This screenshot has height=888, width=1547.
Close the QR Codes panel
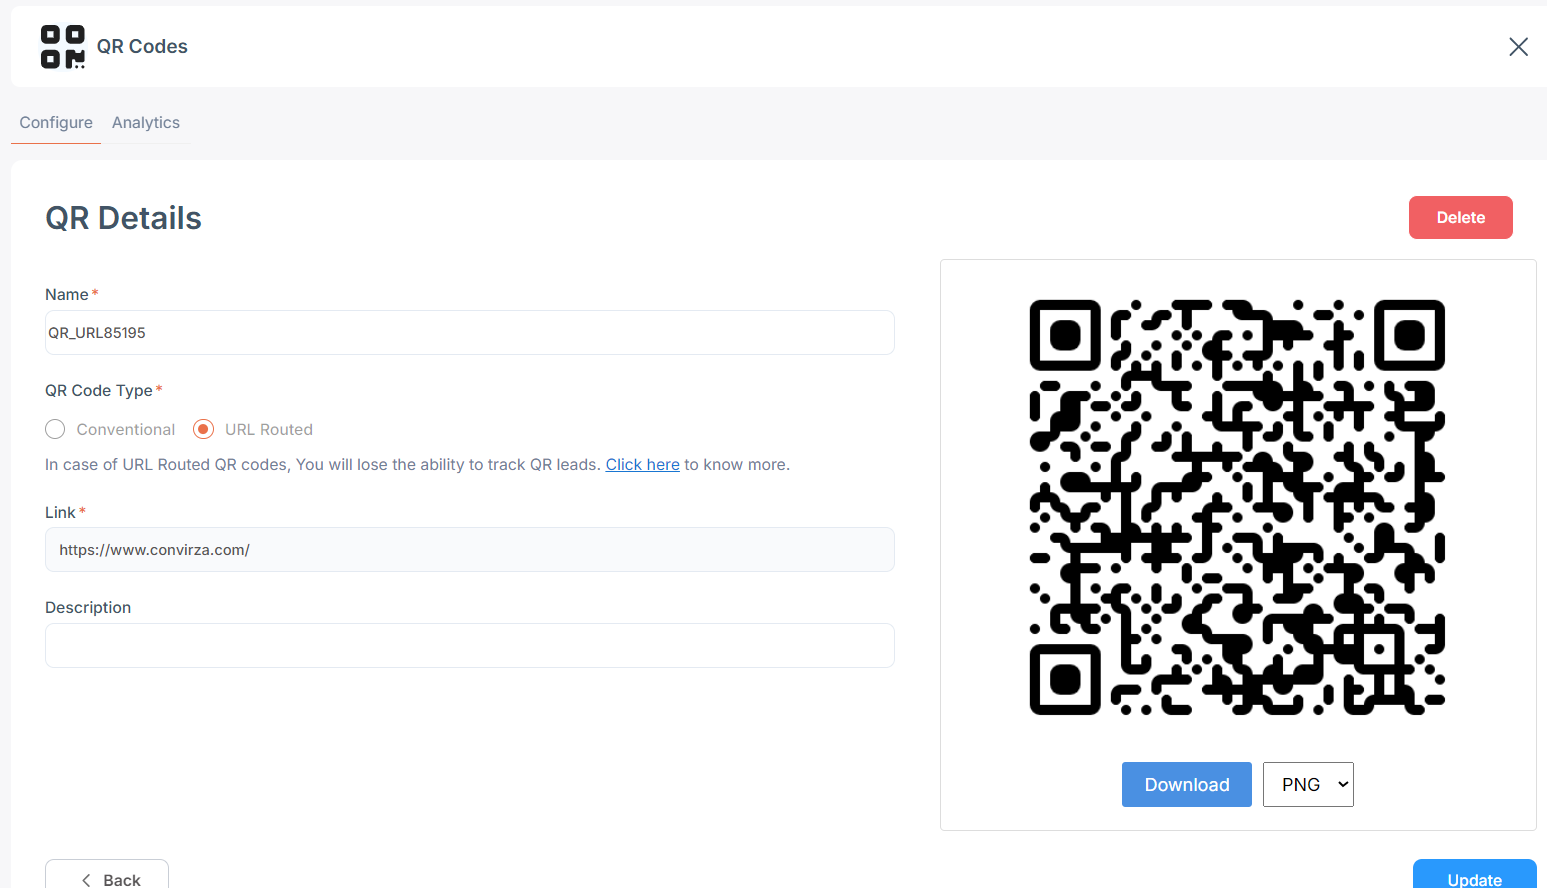1518,47
